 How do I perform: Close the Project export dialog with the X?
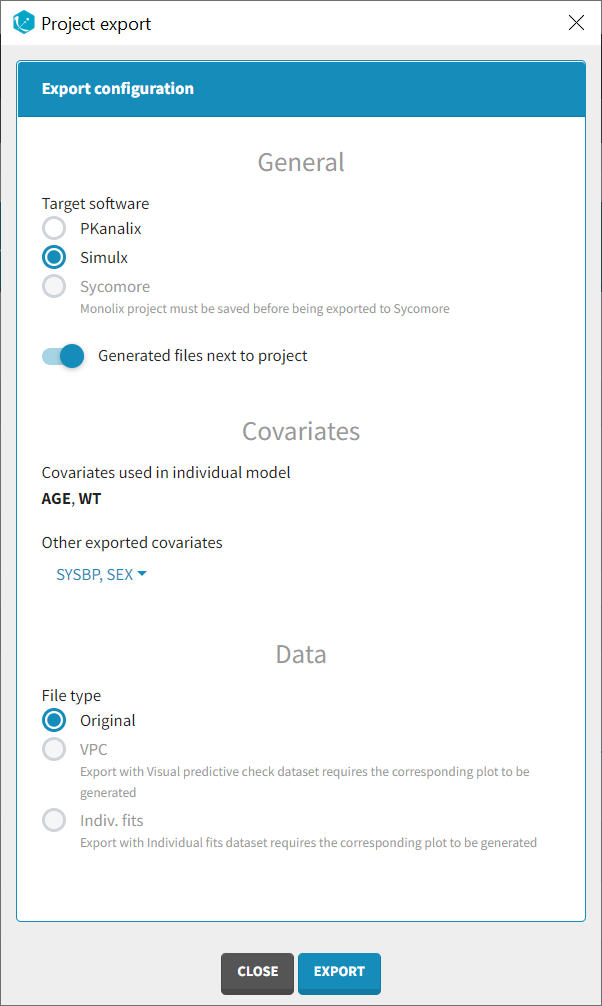point(576,23)
